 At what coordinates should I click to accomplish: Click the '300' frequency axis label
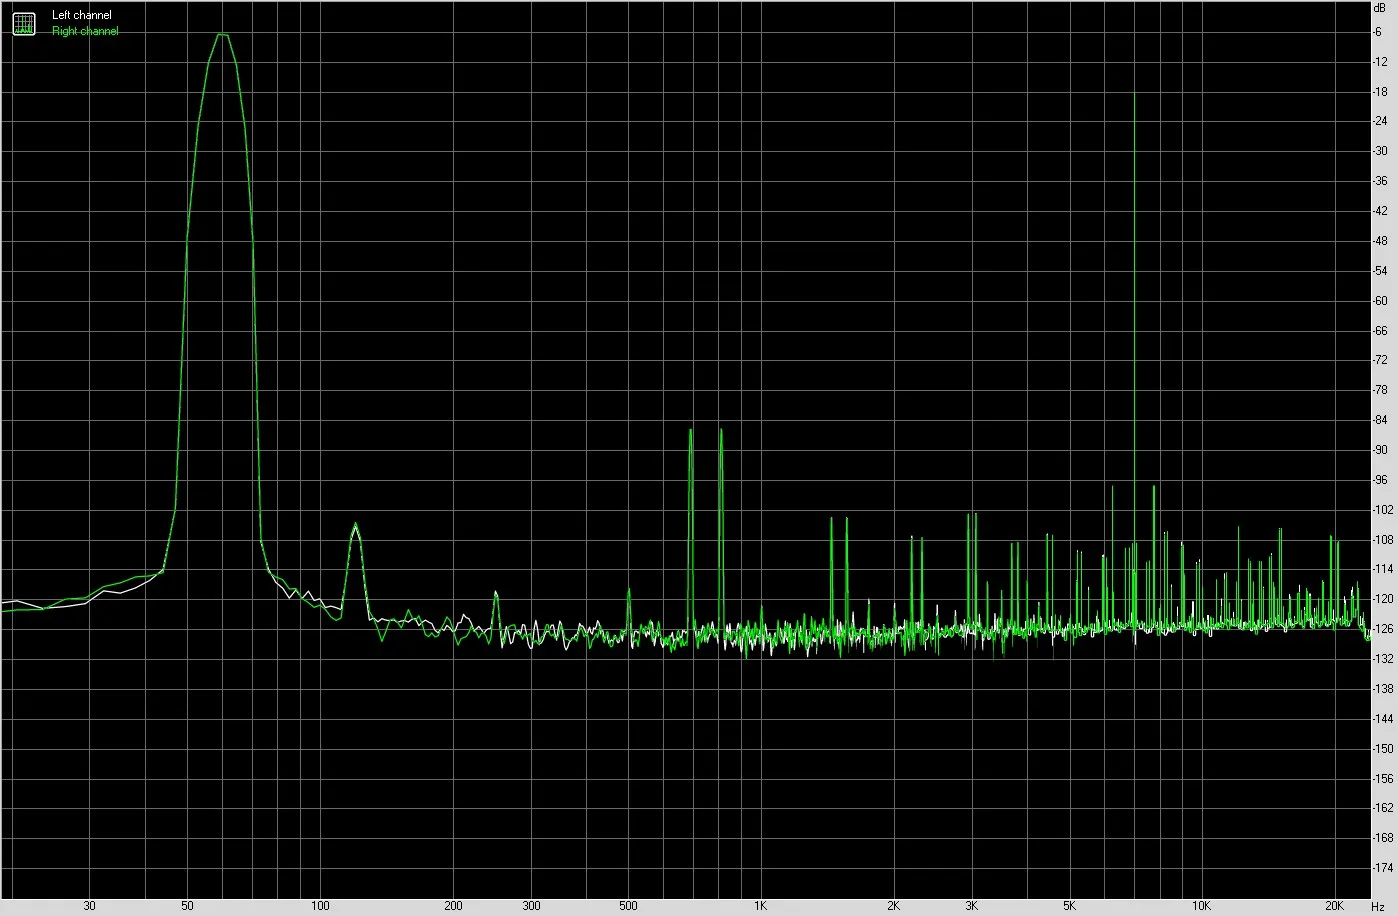[x=531, y=906]
